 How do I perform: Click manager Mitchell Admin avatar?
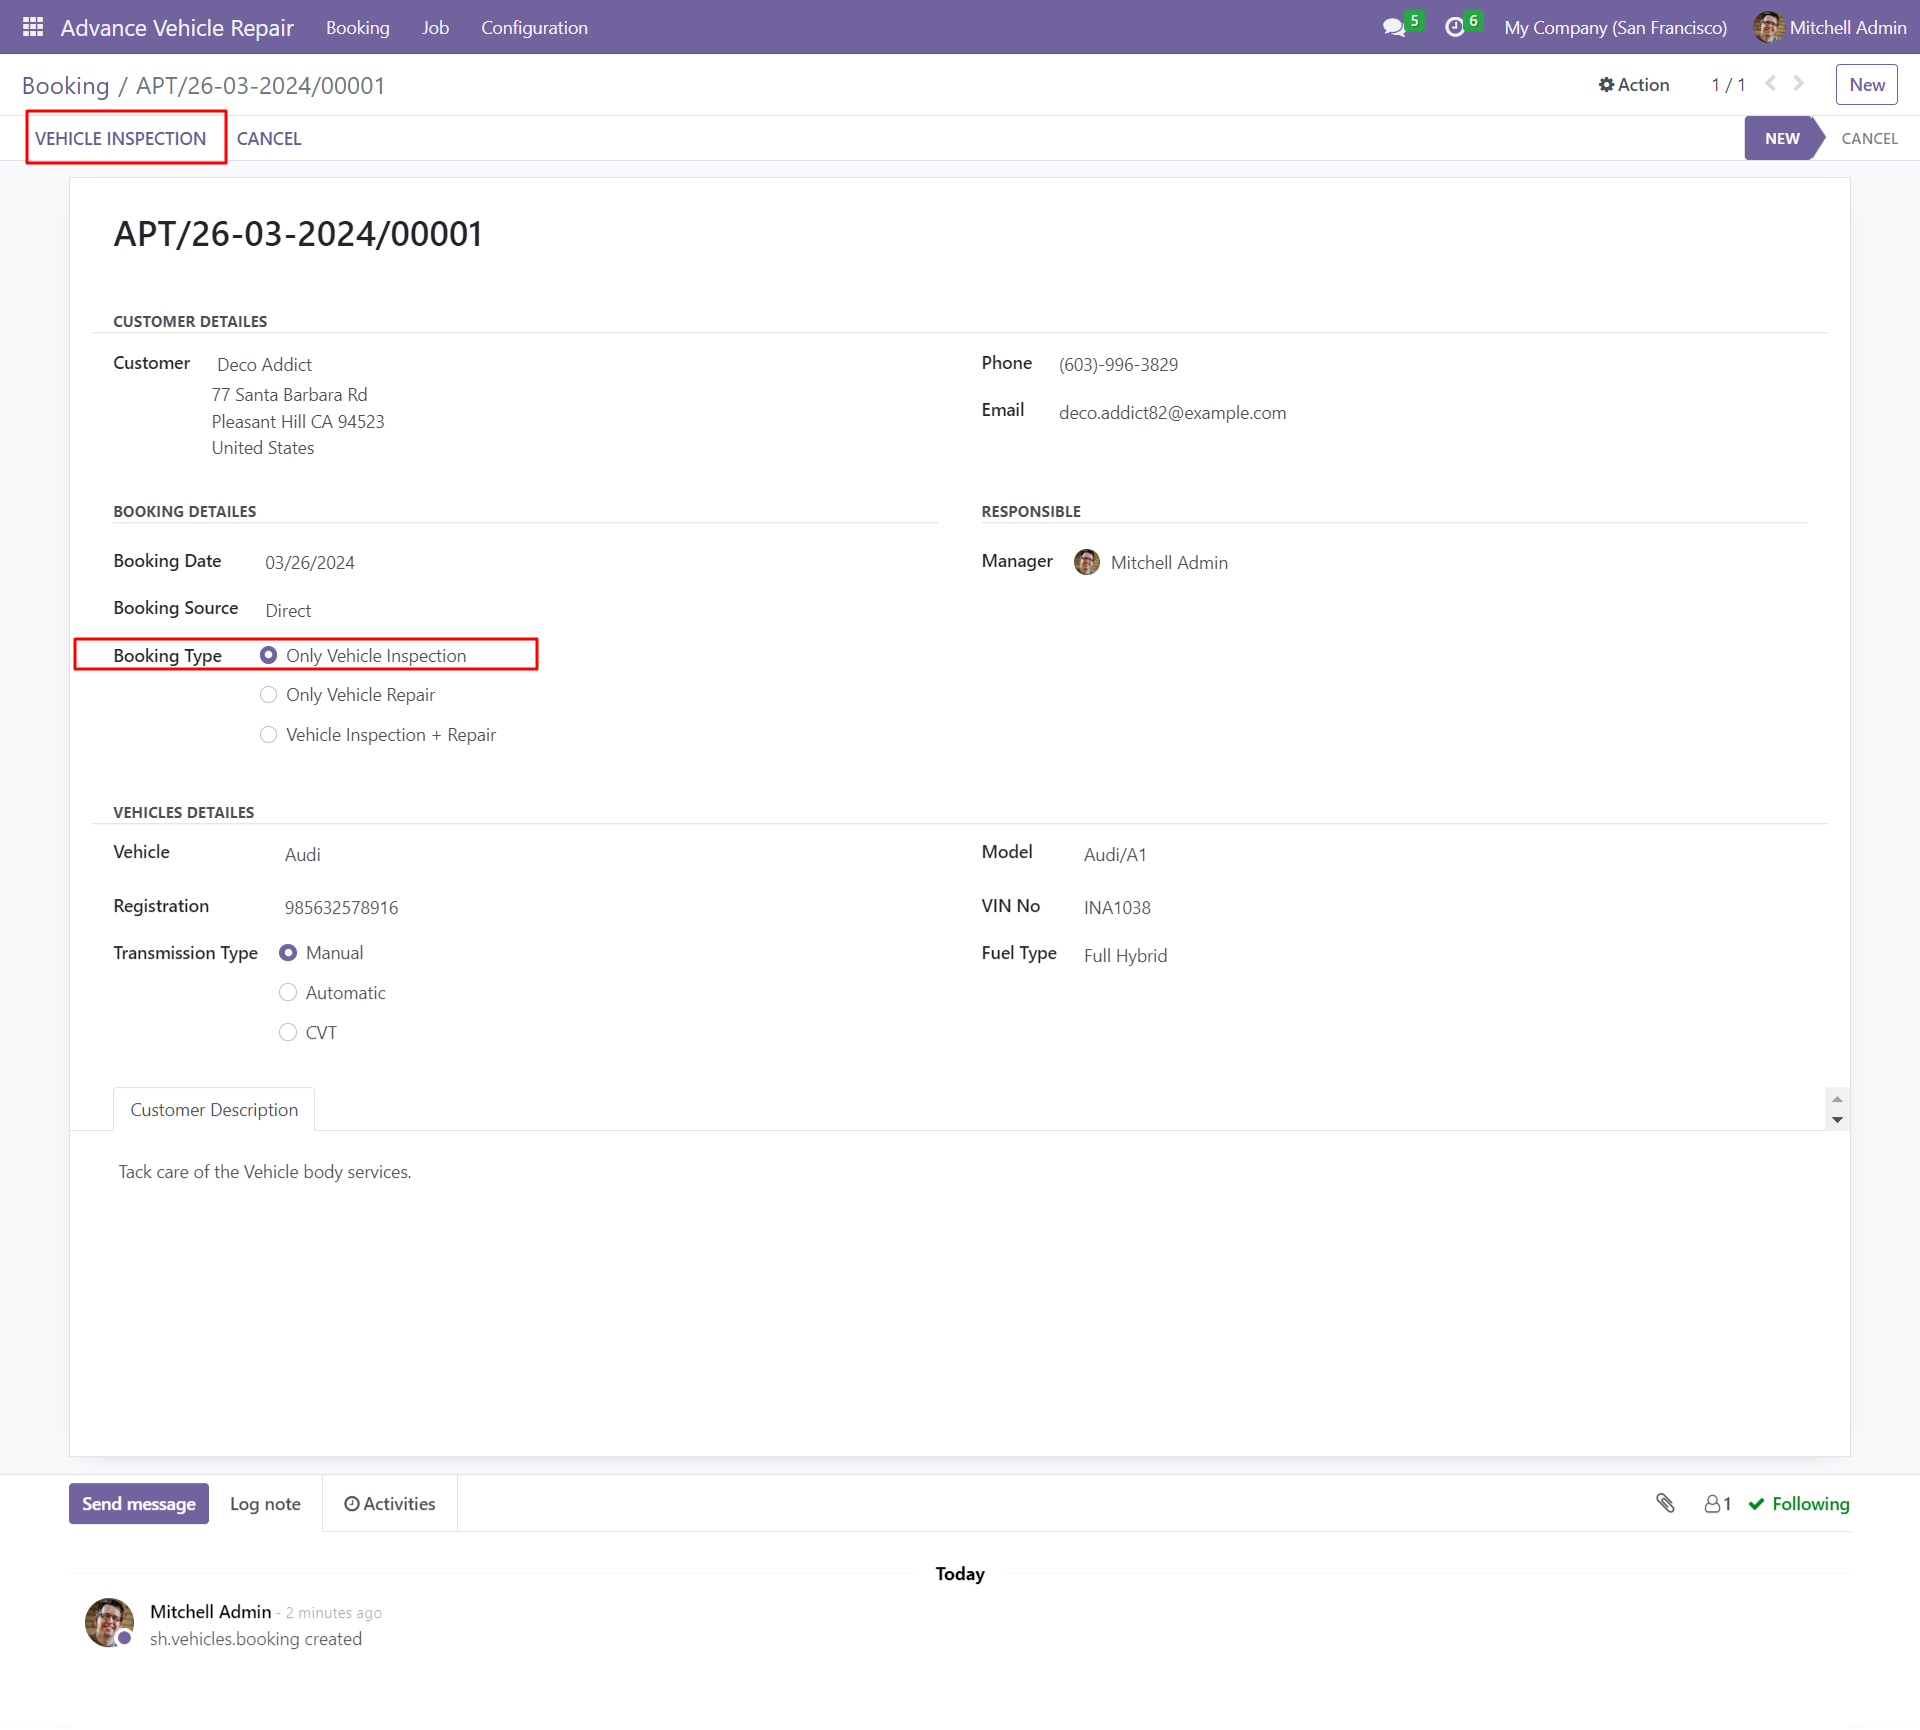click(1087, 562)
